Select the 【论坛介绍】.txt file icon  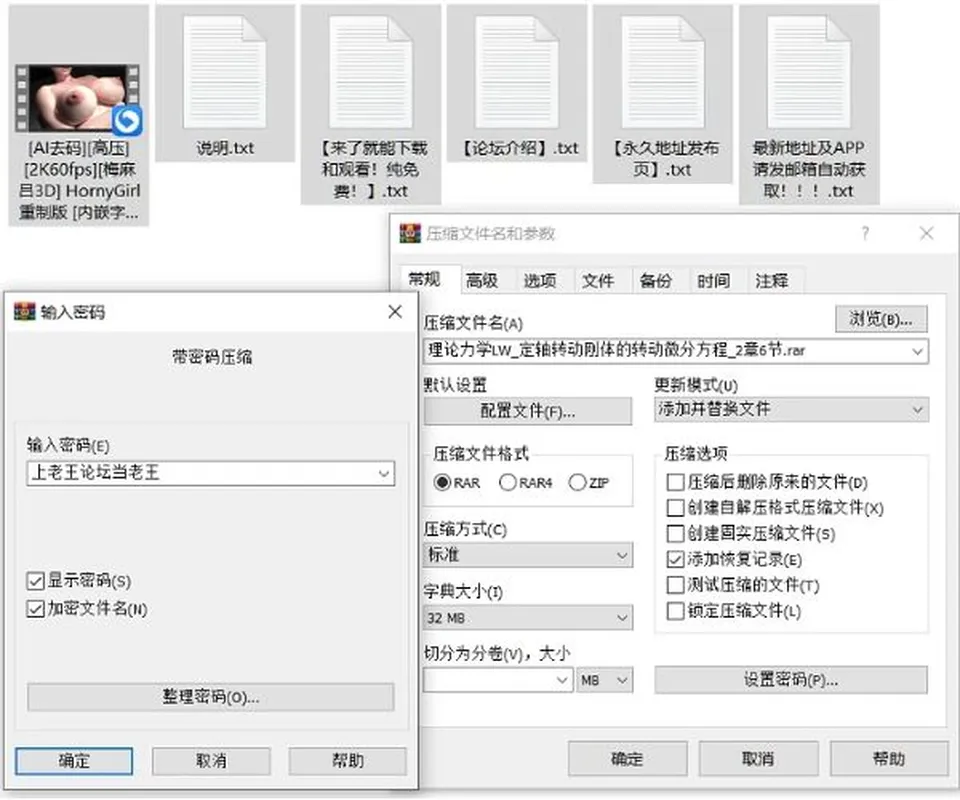(x=517, y=72)
